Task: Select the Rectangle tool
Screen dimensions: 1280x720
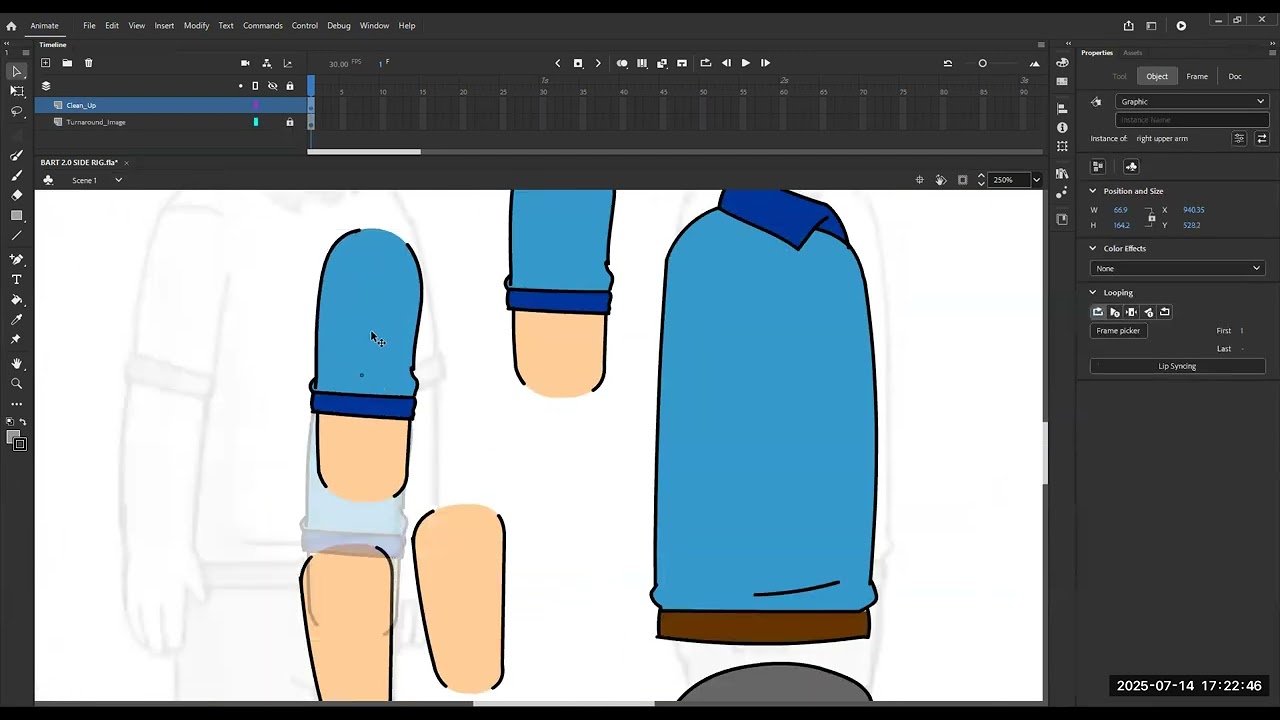Action: coord(17,216)
